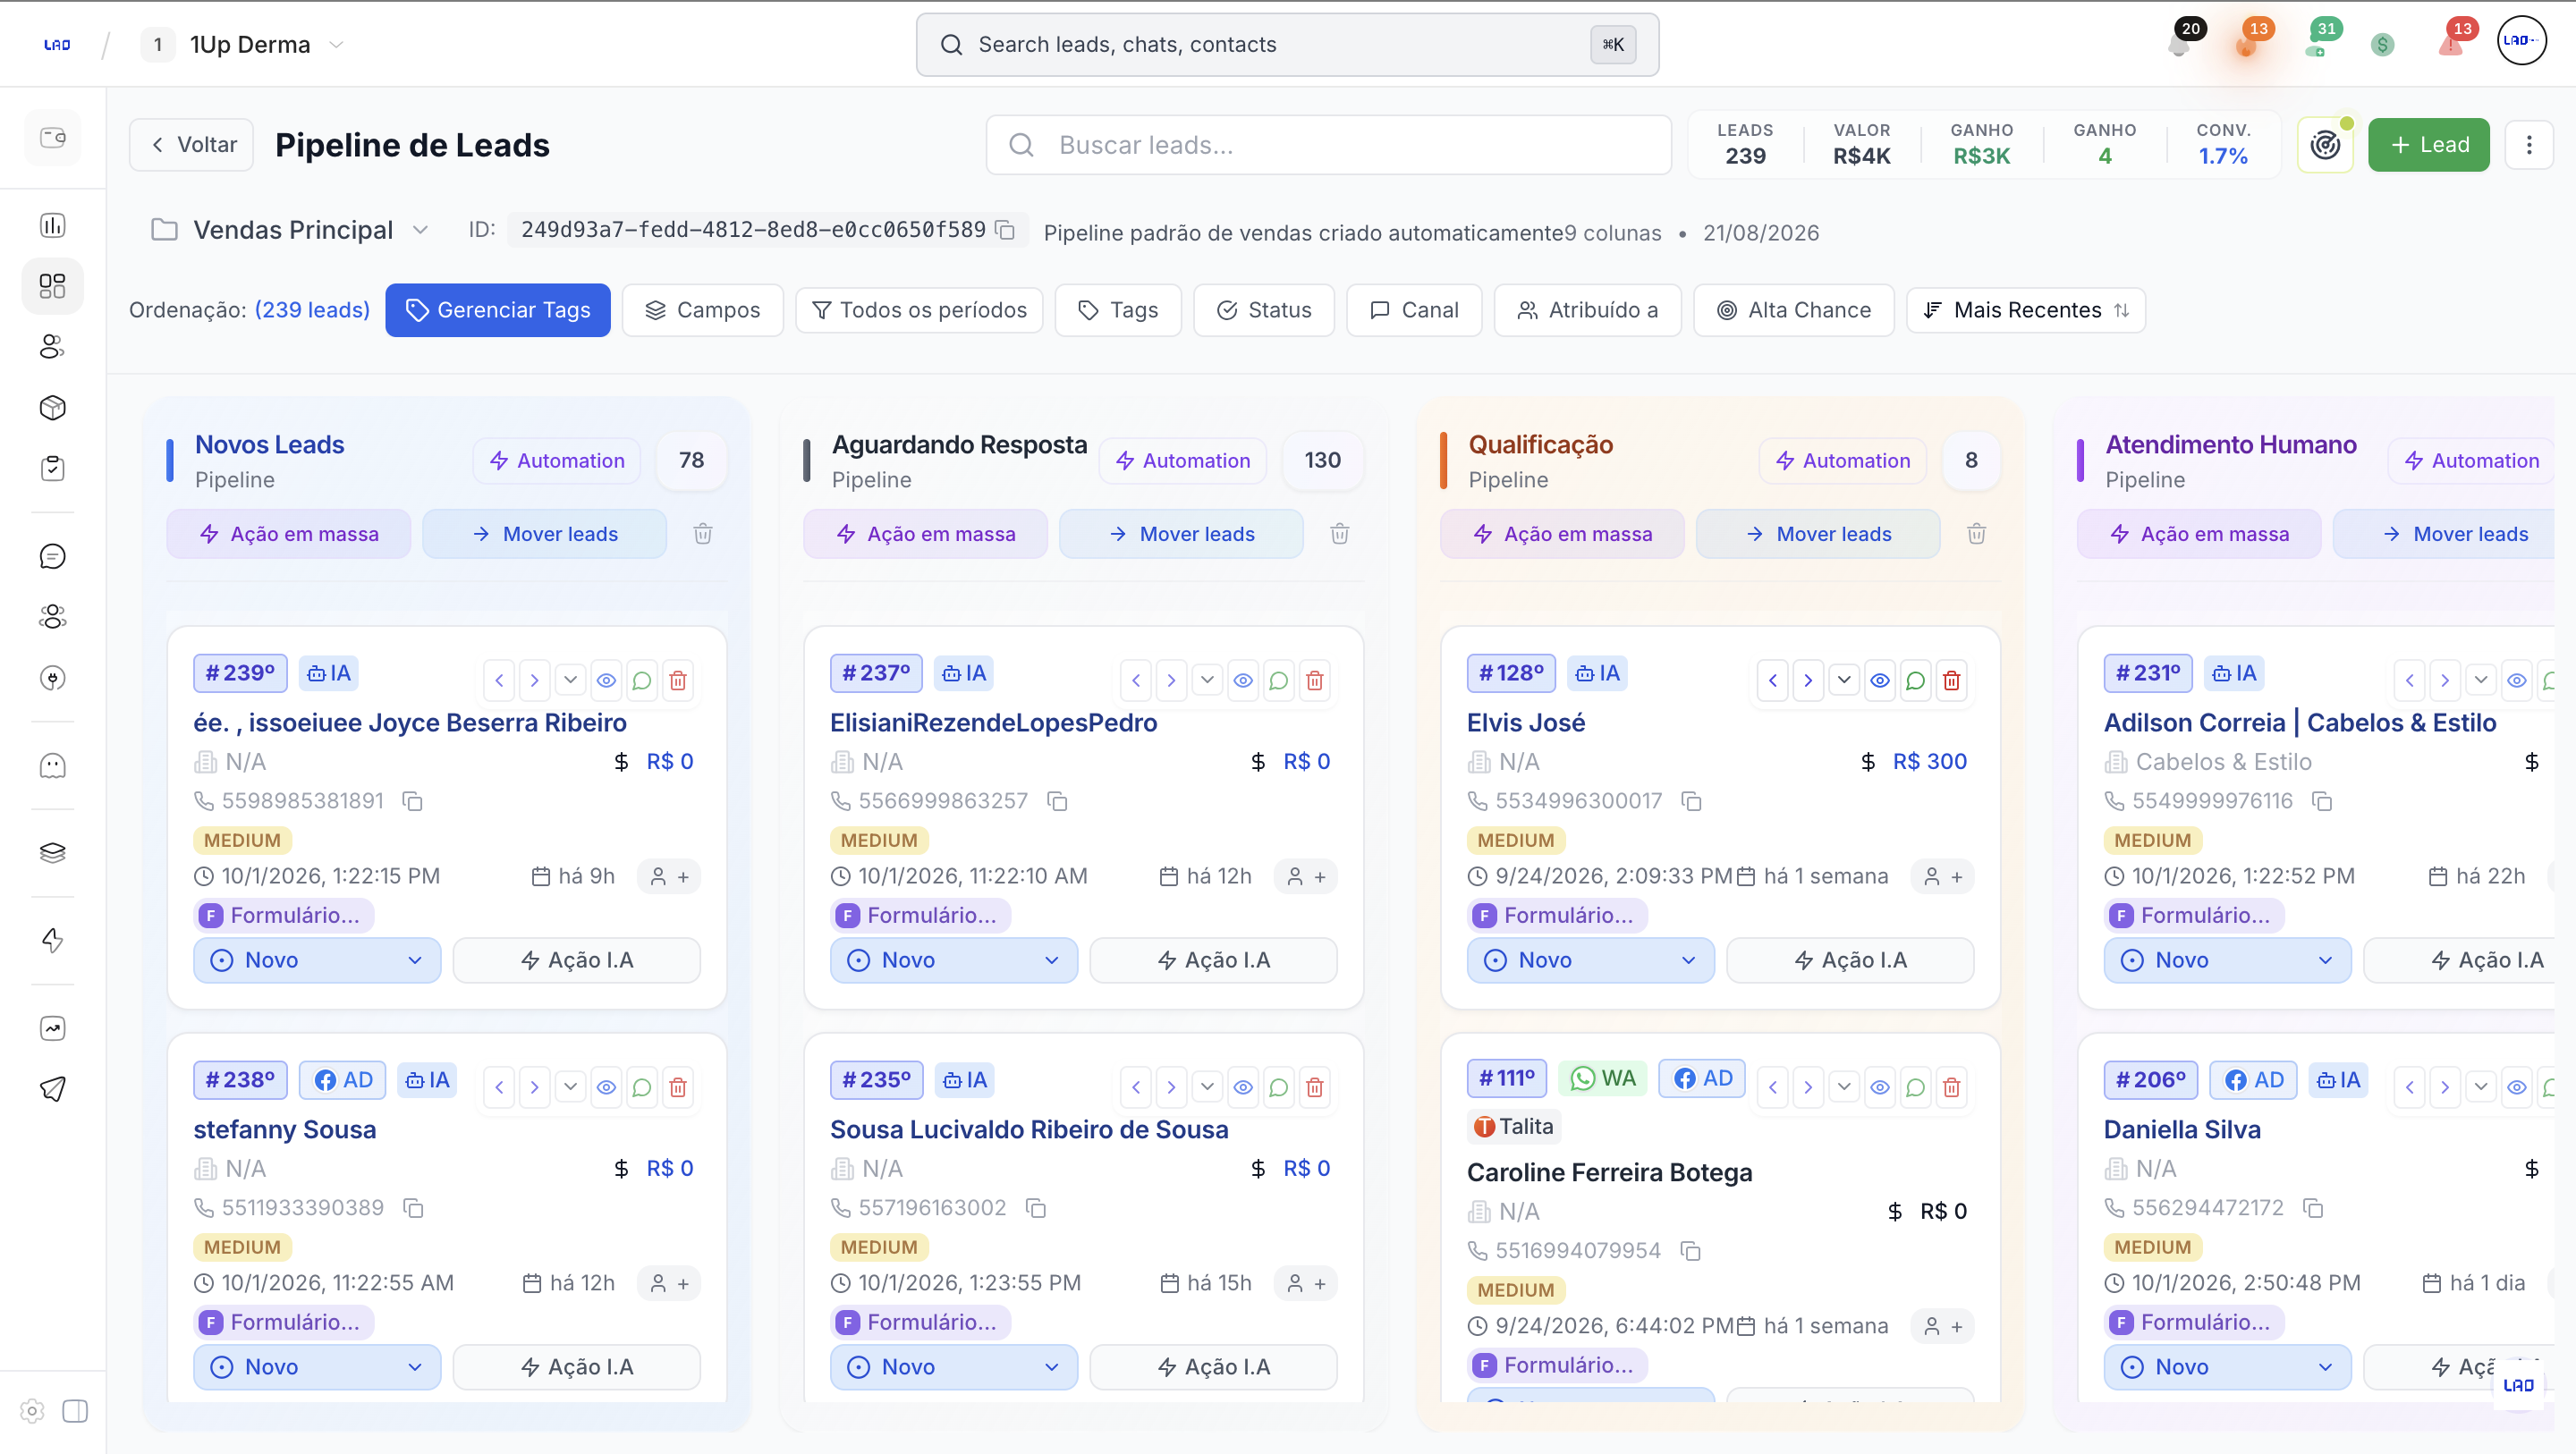
Task: Toggle sidebar panel collapse icon
Action: click(x=75, y=1411)
